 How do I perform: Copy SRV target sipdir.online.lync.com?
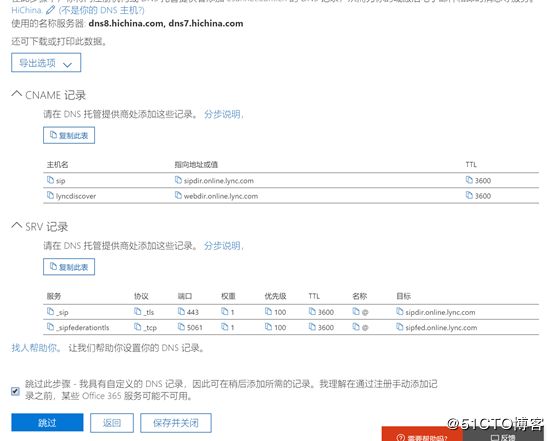(x=400, y=311)
